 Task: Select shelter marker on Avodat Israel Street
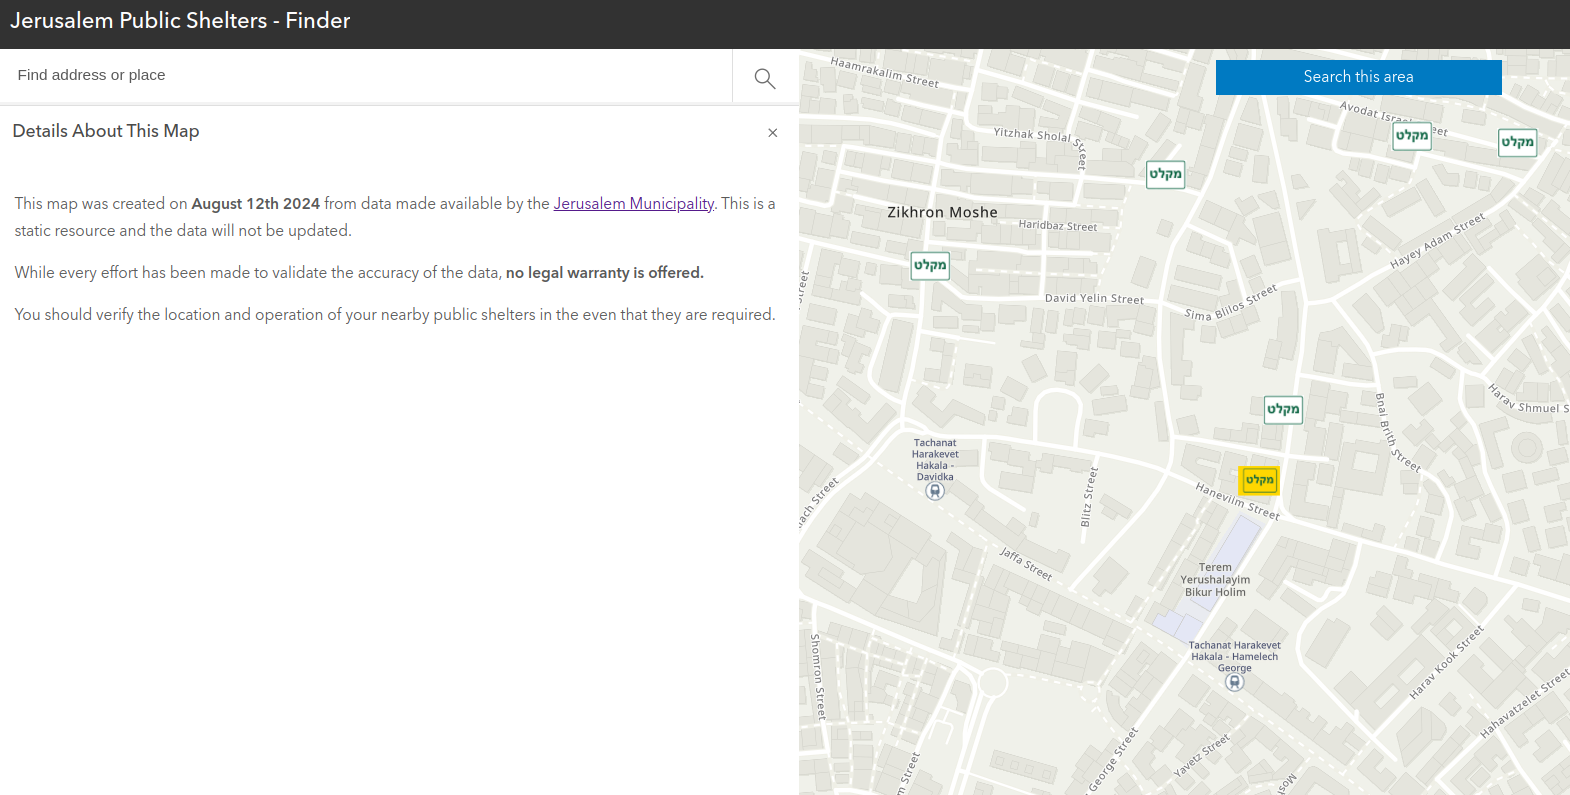1412,136
